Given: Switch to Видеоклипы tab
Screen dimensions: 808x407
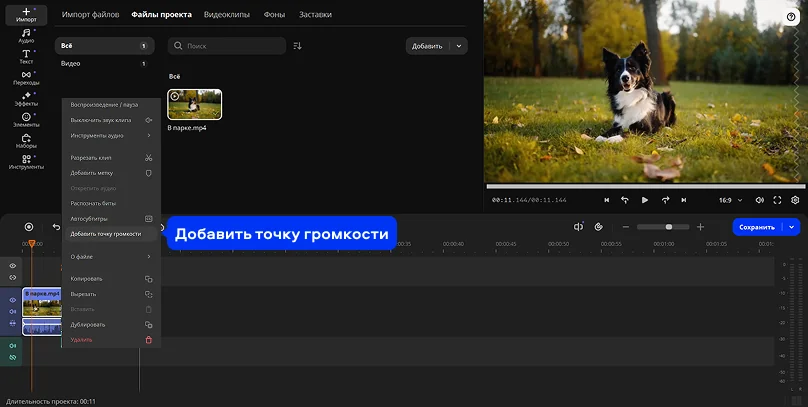Looking at the screenshot, I should [227, 14].
